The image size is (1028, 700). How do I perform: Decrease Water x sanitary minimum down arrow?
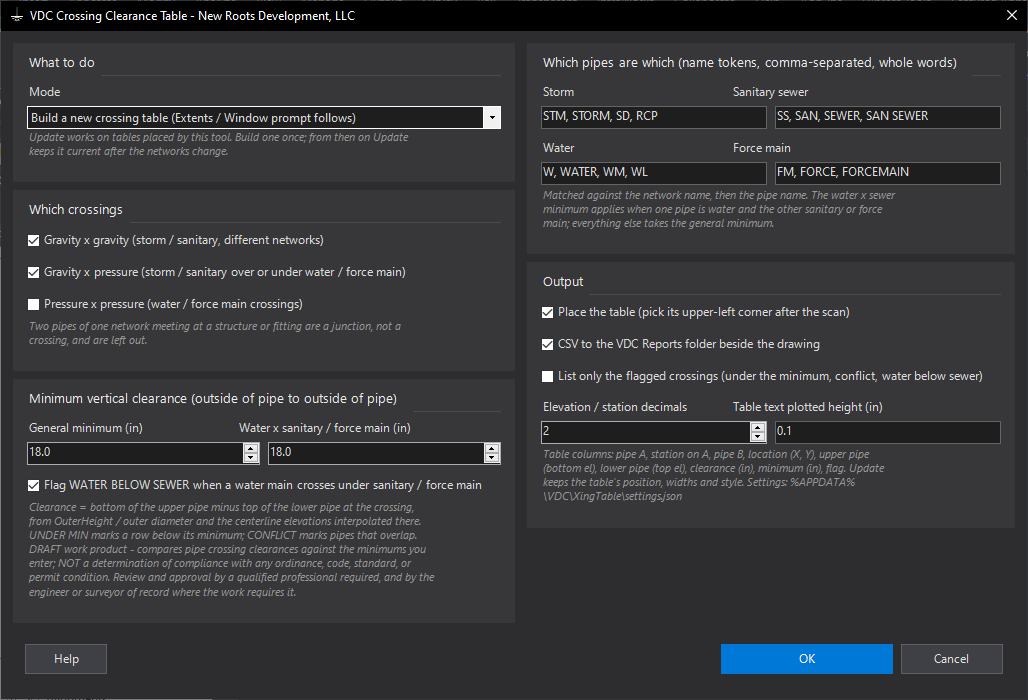click(x=492, y=458)
